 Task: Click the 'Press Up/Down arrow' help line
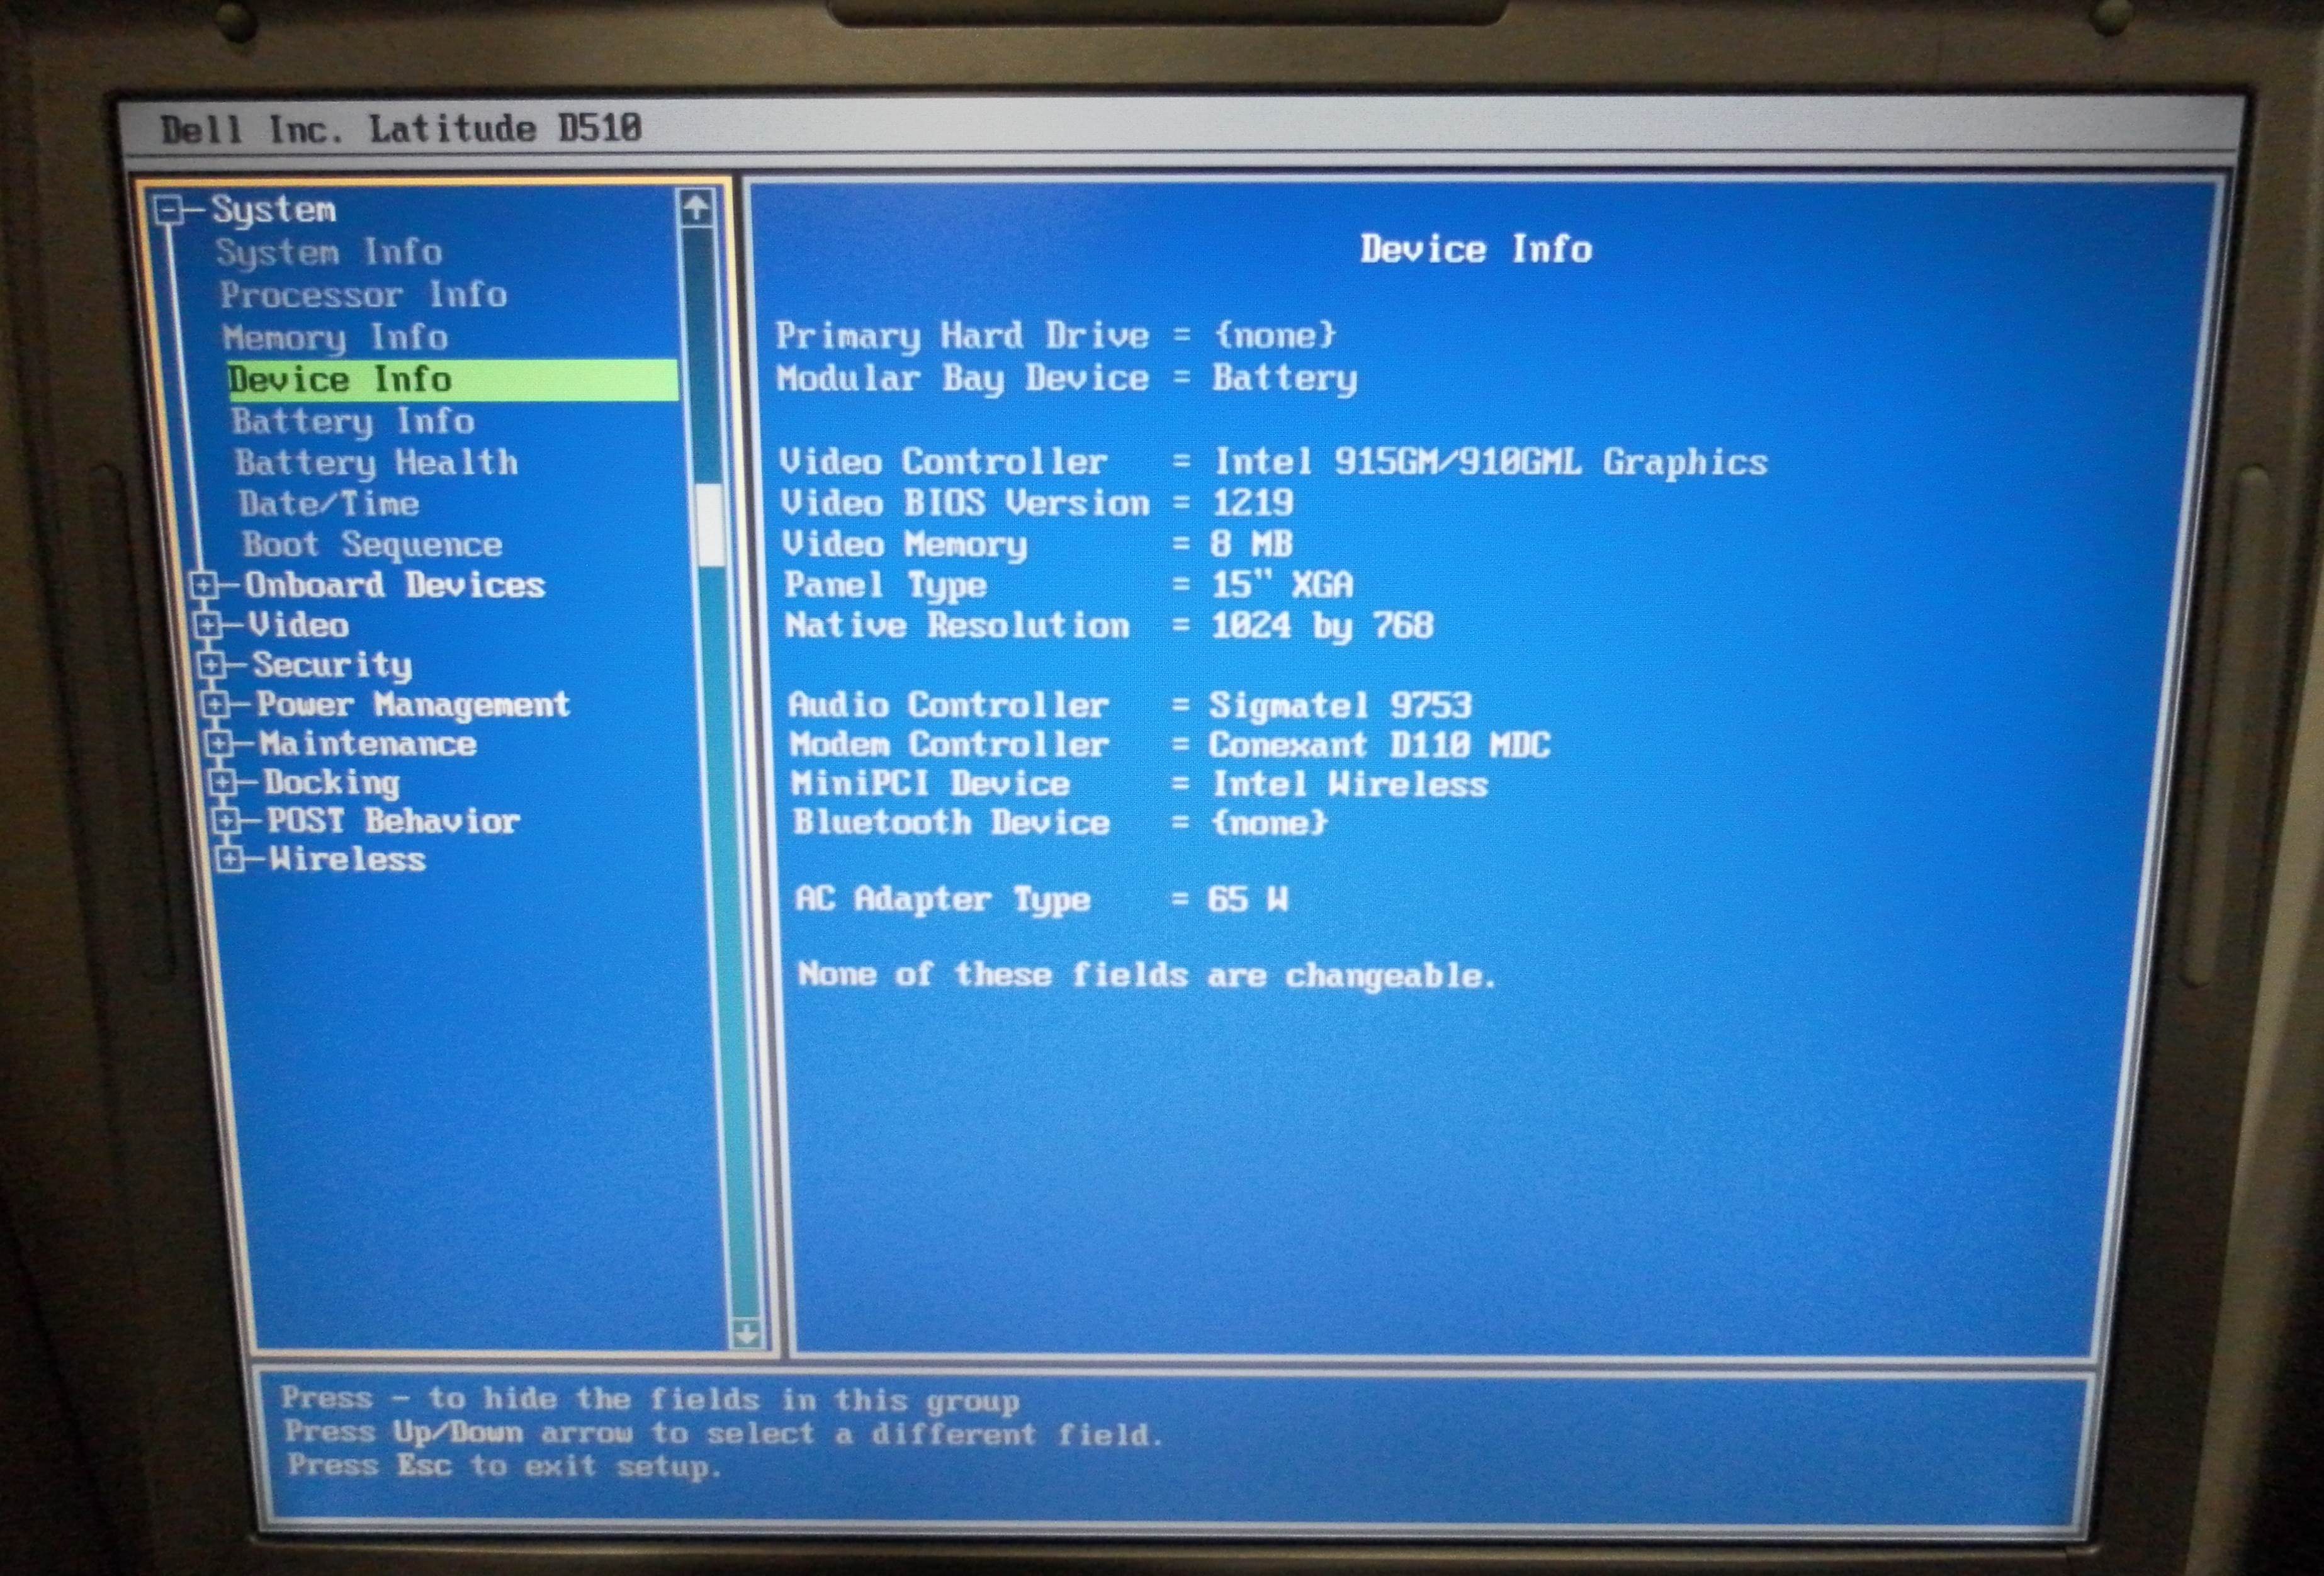tap(724, 1433)
